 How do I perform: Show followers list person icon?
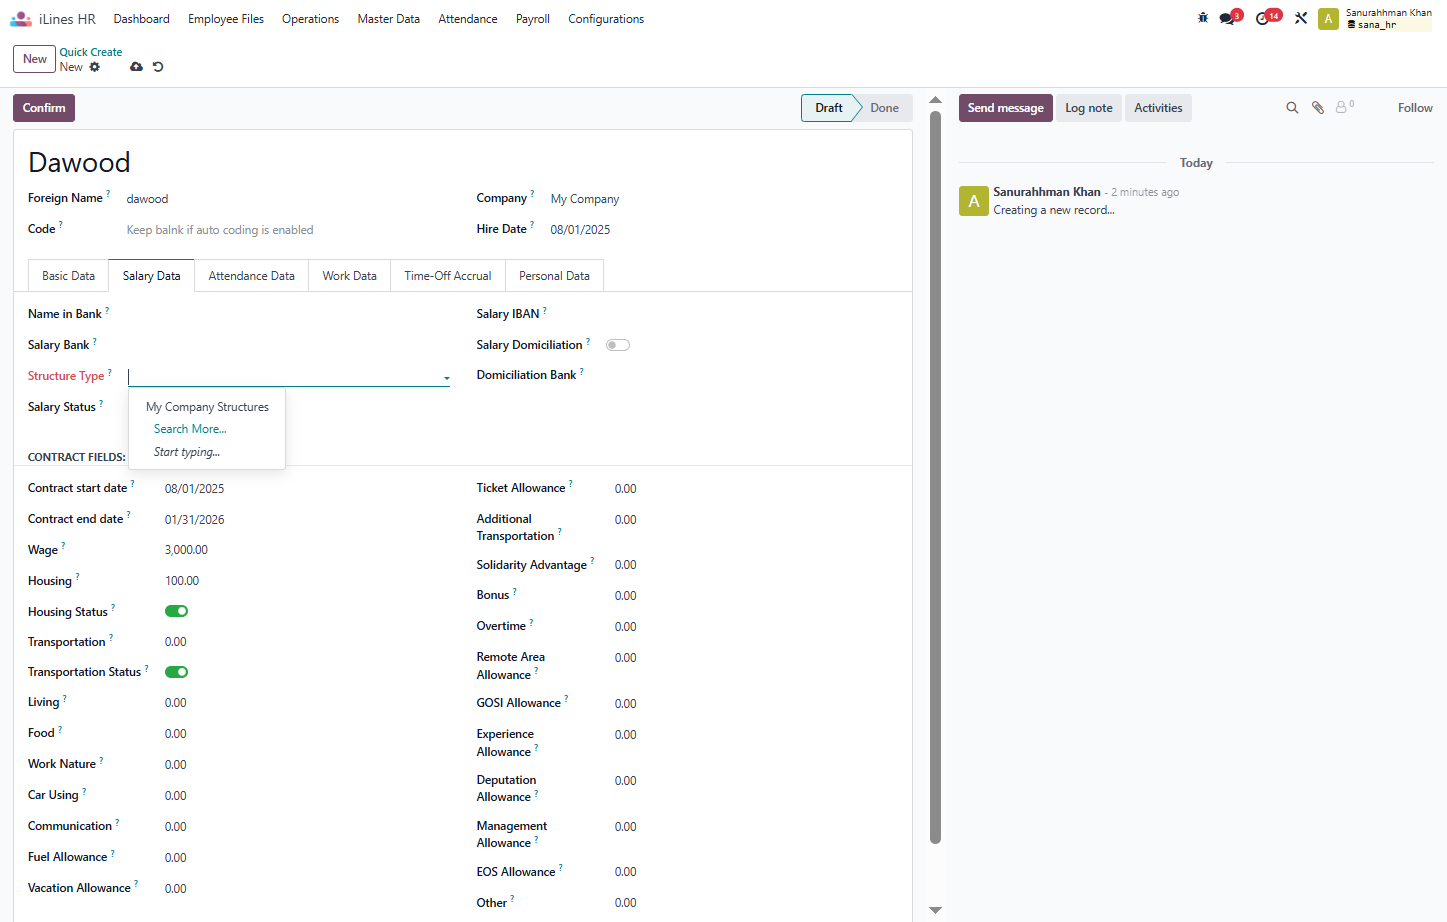pyautogui.click(x=1345, y=106)
